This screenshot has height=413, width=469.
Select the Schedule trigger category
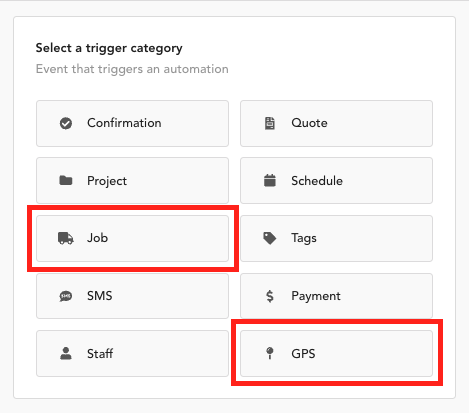(336, 180)
